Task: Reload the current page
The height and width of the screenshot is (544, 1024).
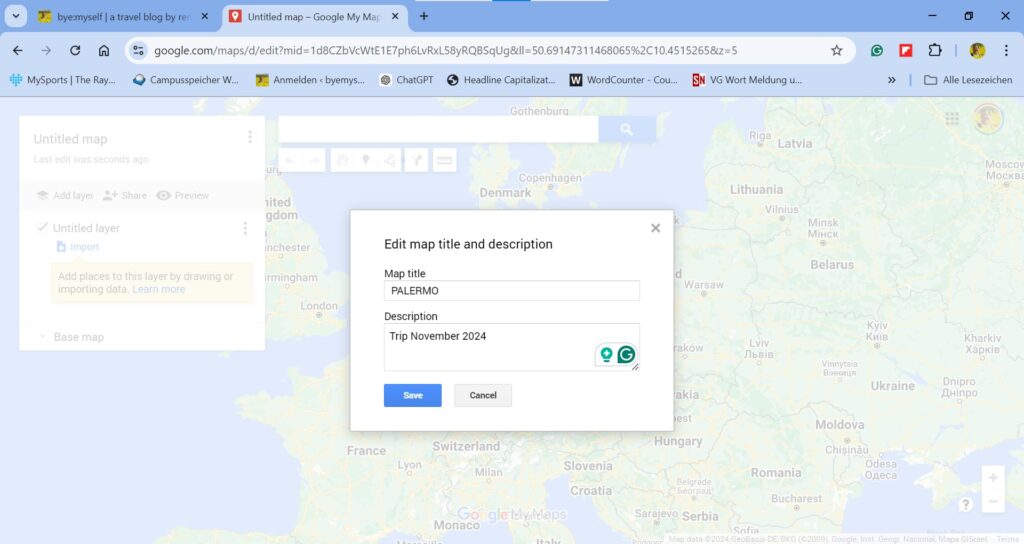Action: (75, 50)
